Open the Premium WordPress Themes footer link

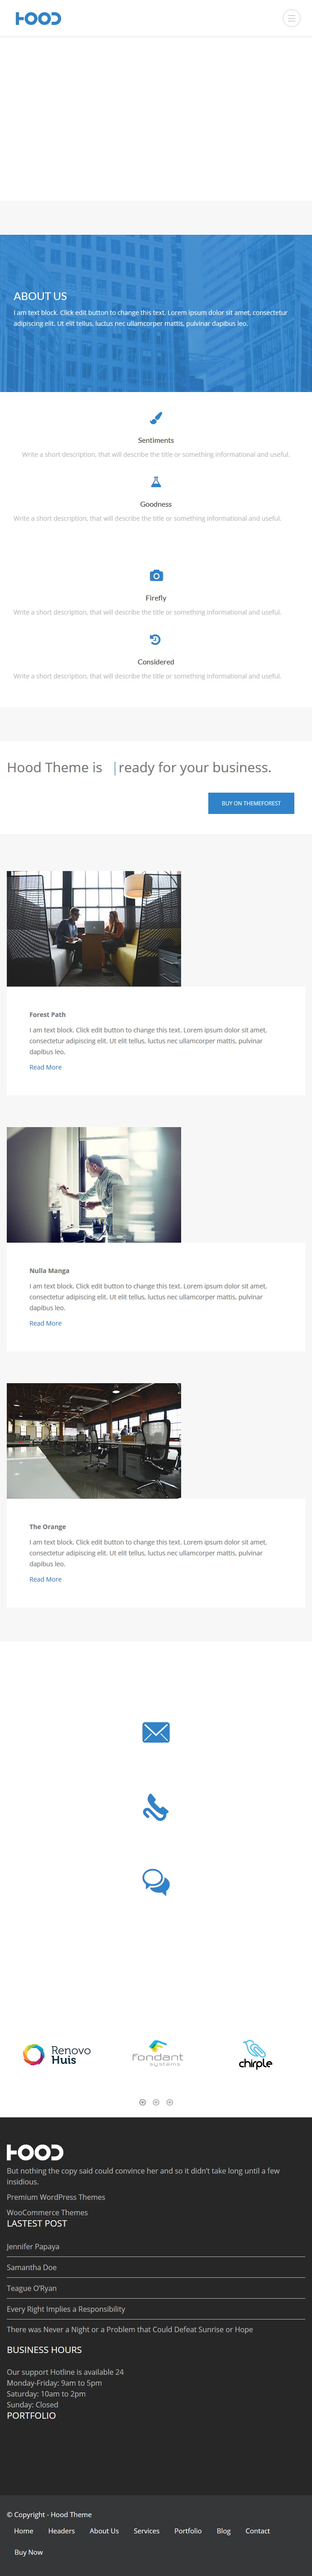56,2197
